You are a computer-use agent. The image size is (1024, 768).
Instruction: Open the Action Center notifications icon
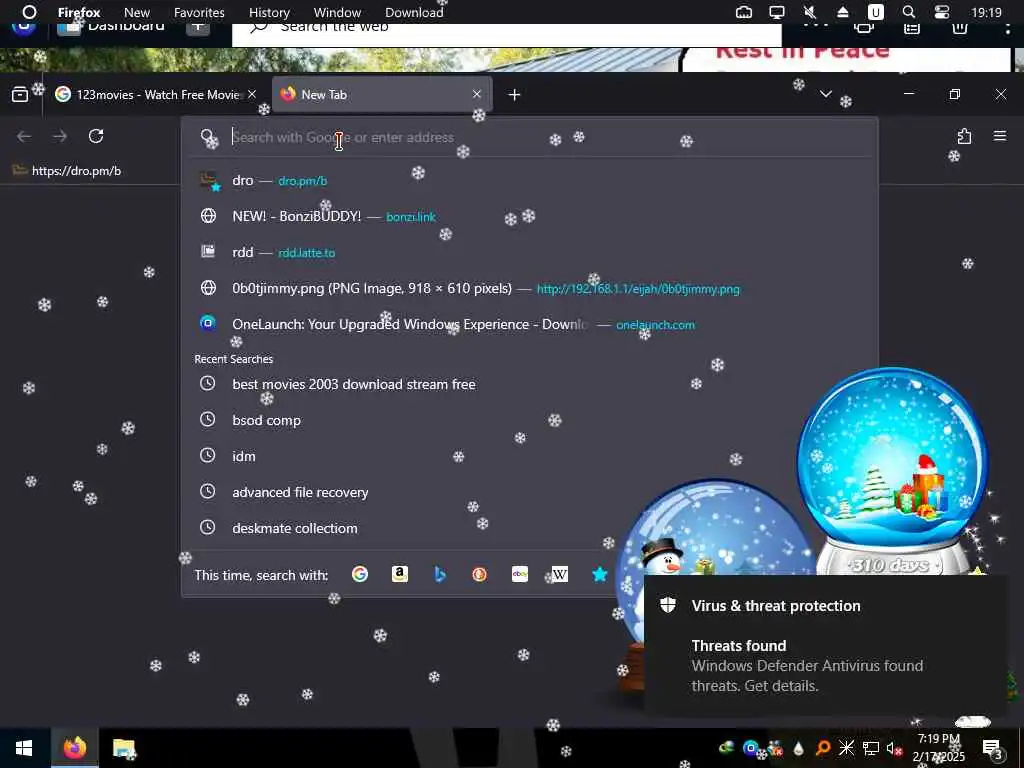(992, 748)
